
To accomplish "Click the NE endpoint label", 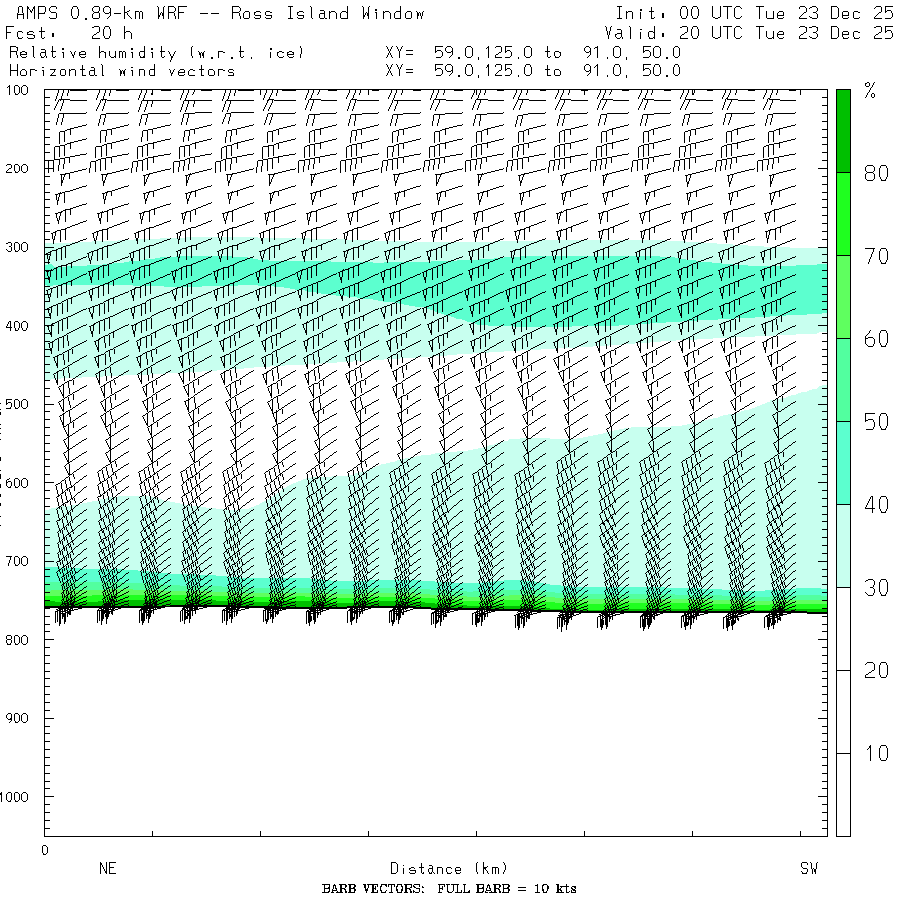I will click(x=107, y=869).
